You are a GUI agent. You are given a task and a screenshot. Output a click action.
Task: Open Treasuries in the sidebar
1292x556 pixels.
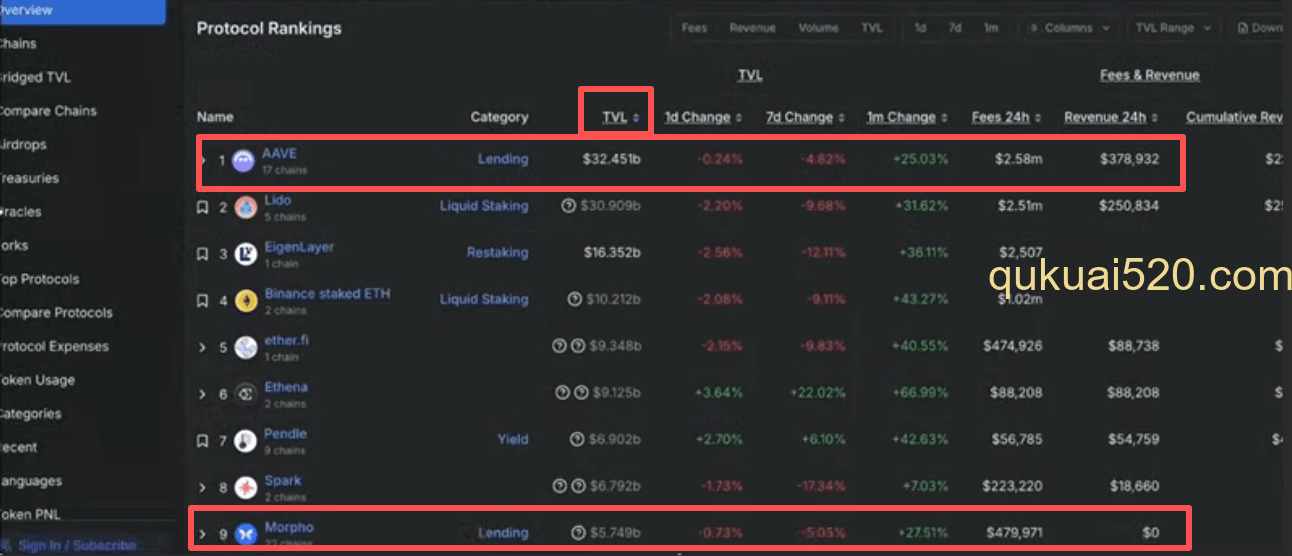click(x=29, y=178)
